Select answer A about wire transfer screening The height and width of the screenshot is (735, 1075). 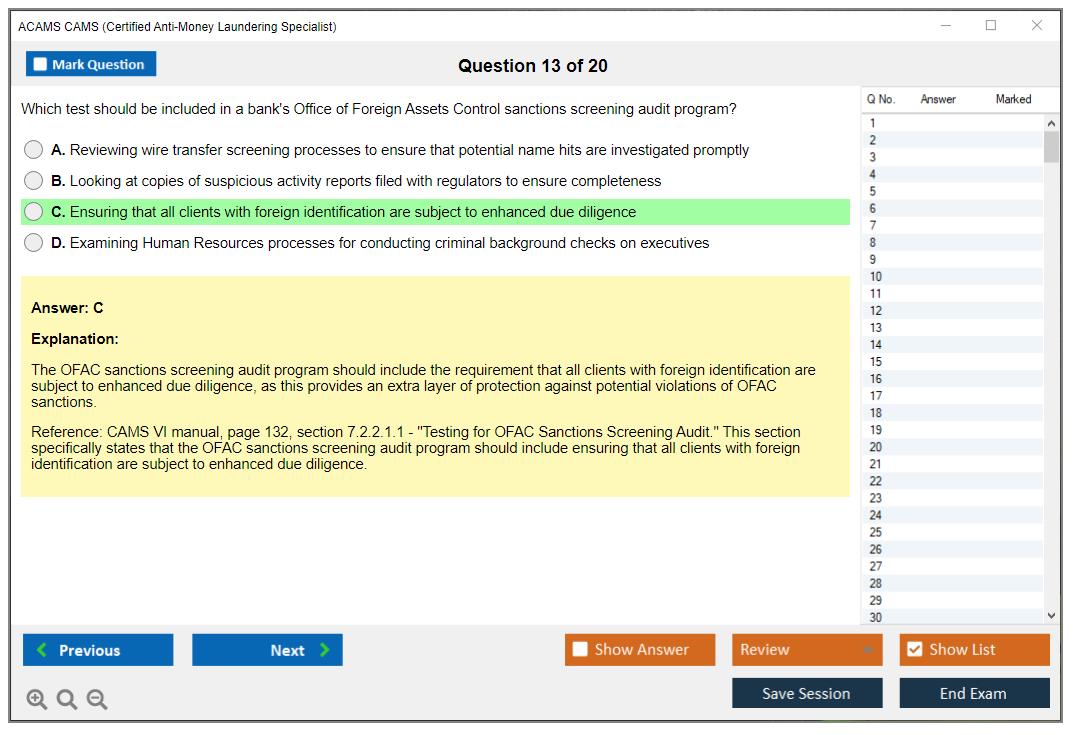34,150
